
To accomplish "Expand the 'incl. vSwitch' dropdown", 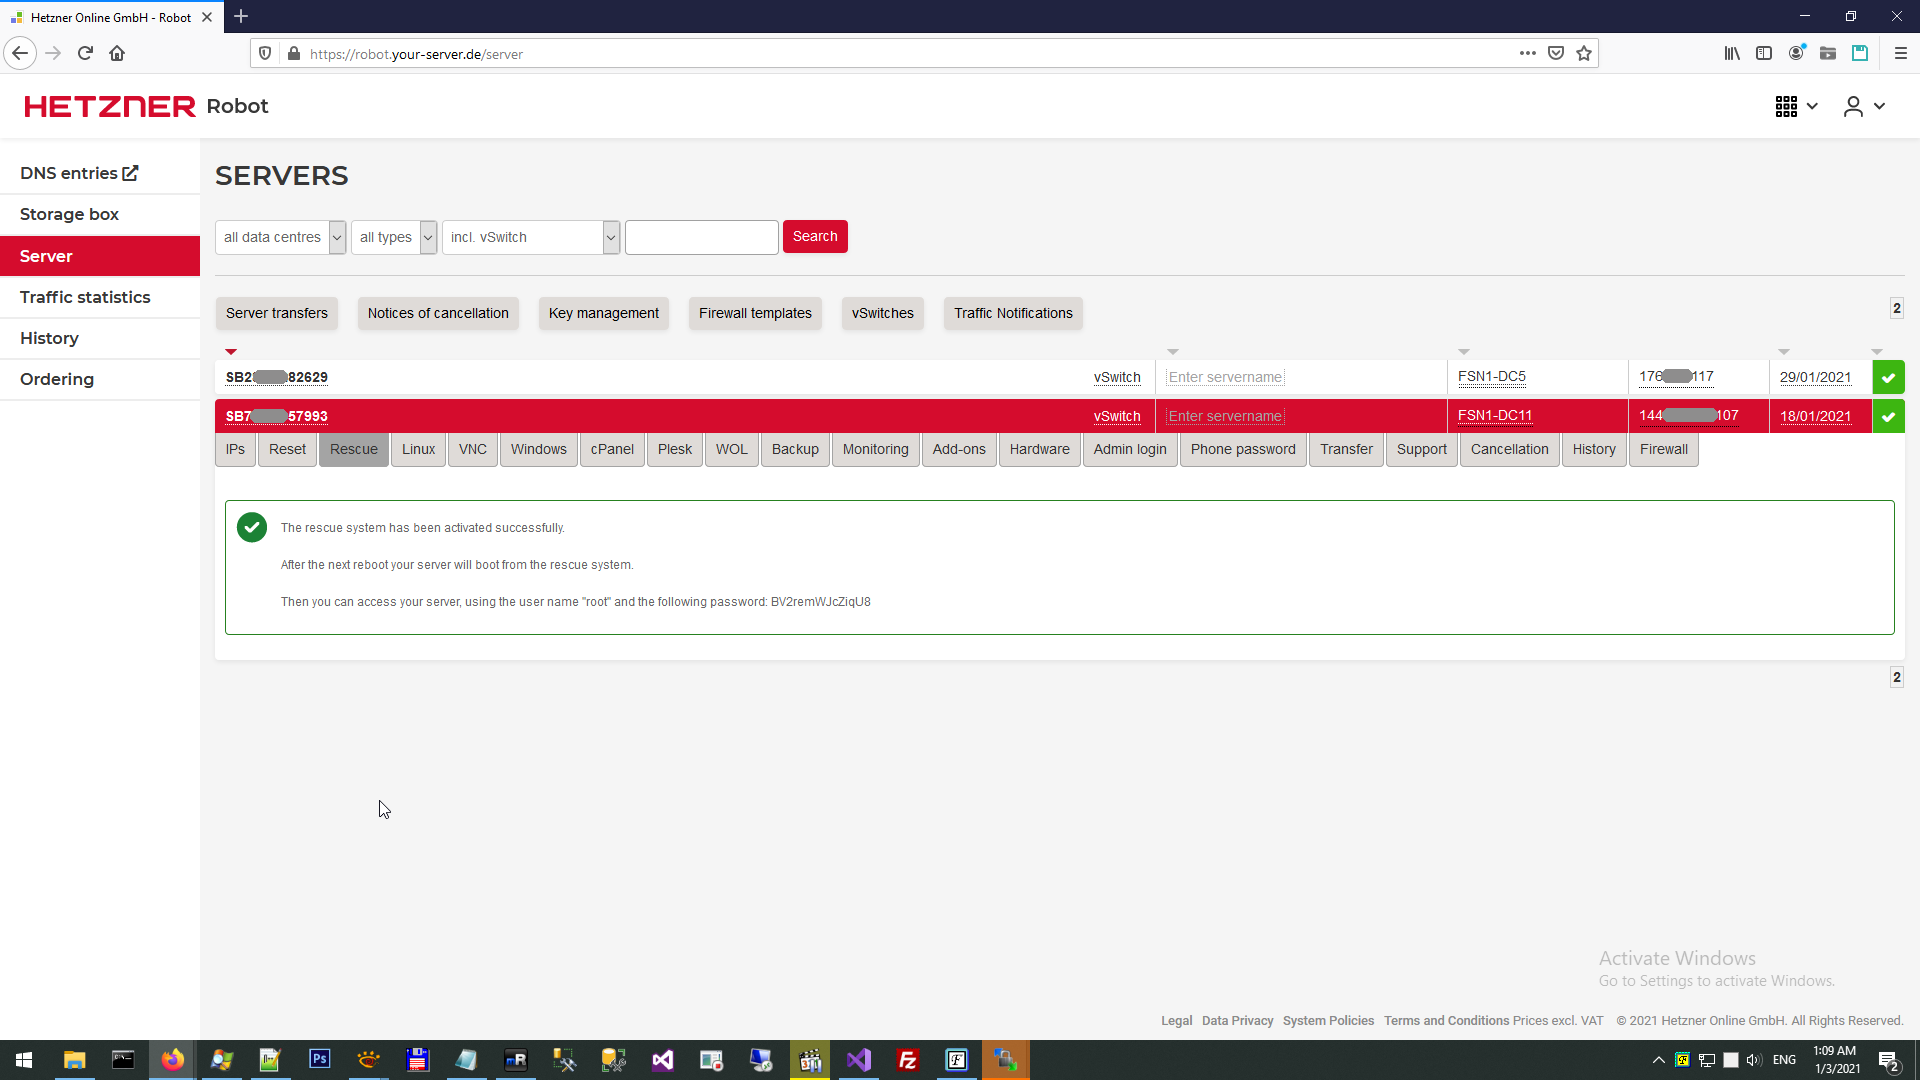I will (531, 237).
